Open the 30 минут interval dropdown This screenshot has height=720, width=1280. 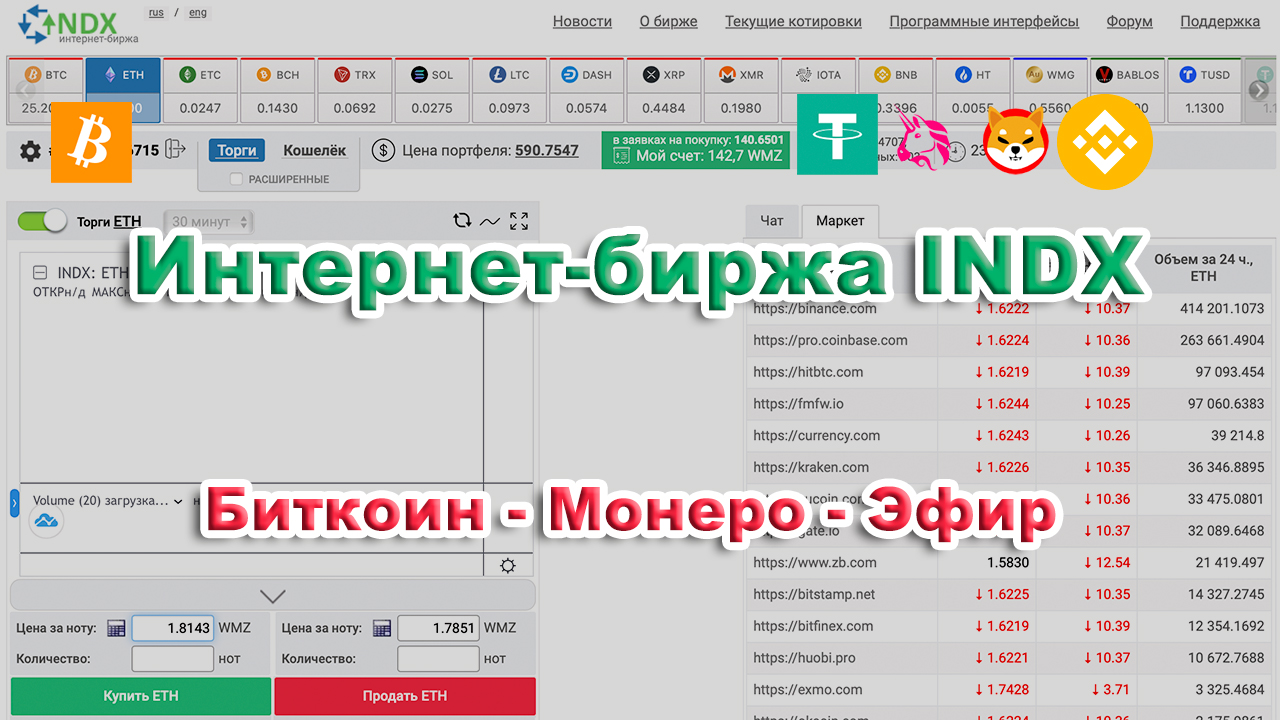[209, 222]
